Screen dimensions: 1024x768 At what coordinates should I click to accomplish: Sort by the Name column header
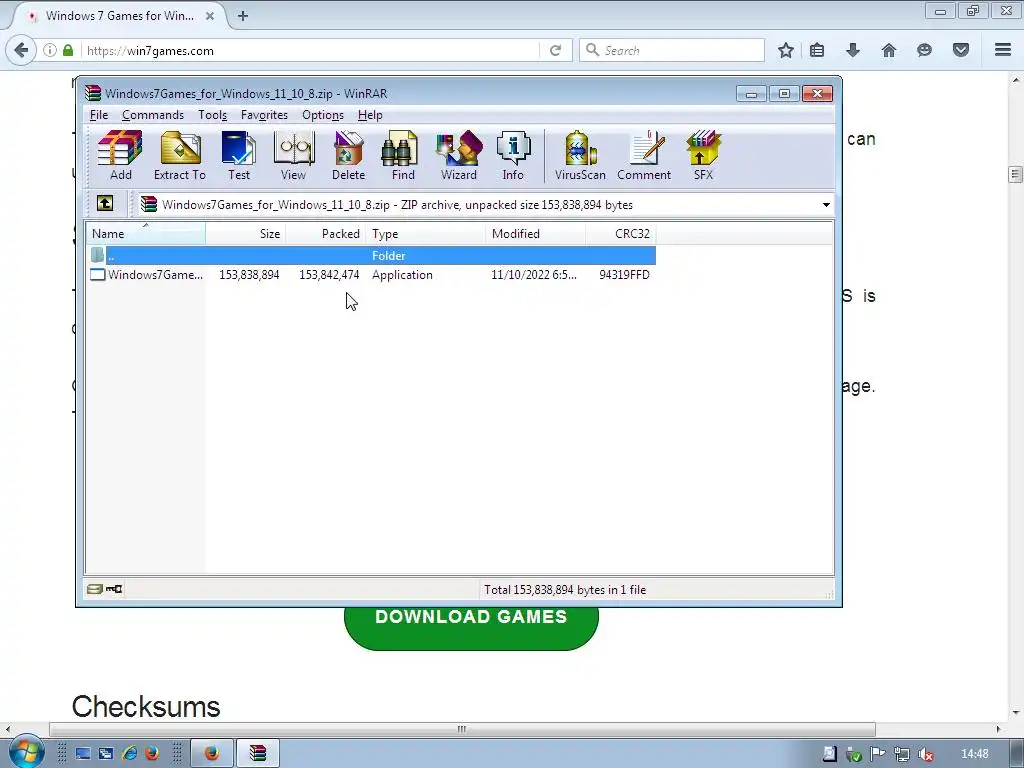click(146, 234)
